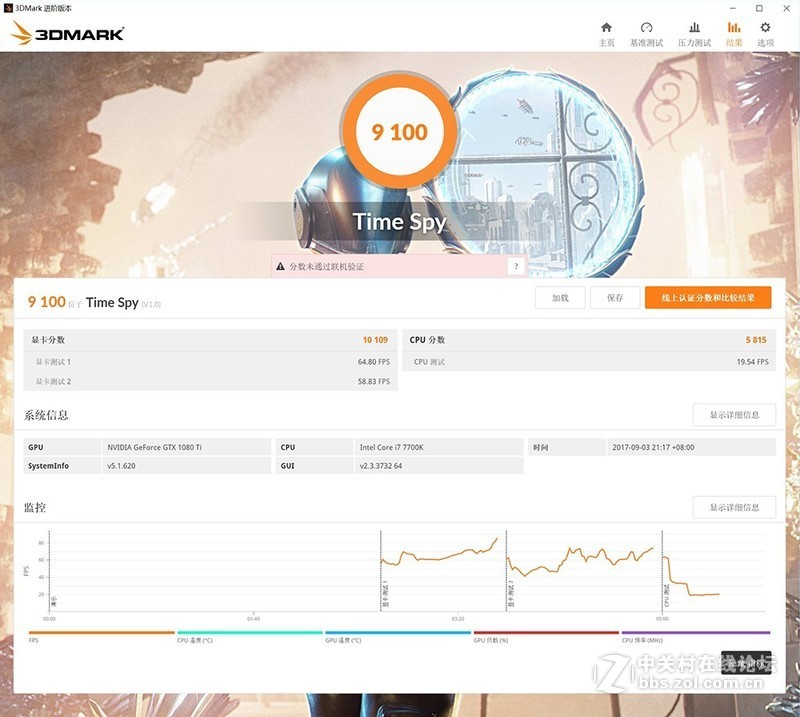Show details for 监控 monitoring section
Image resolution: width=800 pixels, height=717 pixels.
coord(734,507)
